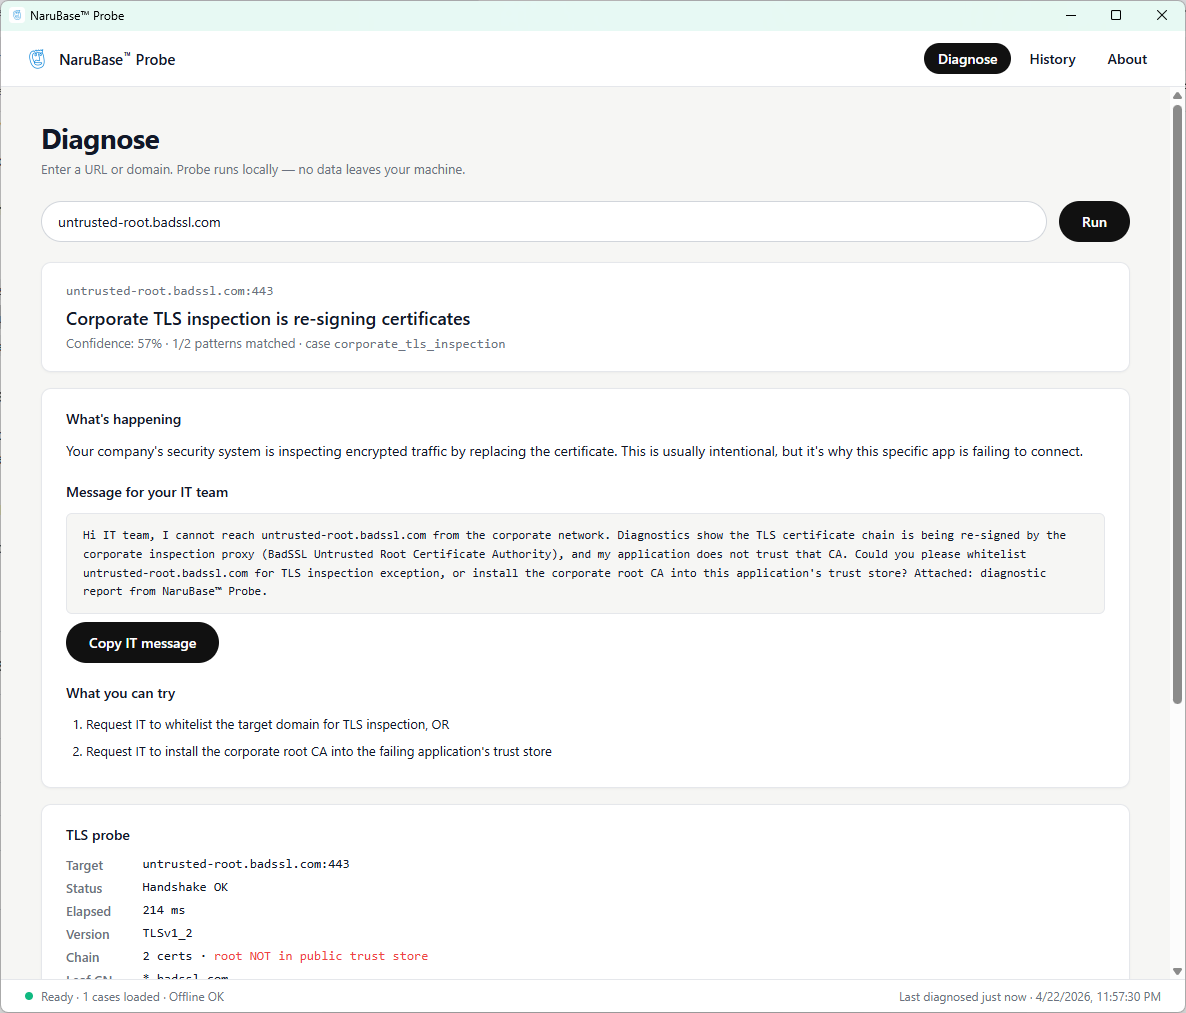Click the 'Confidence: 57%' line

(x=285, y=343)
